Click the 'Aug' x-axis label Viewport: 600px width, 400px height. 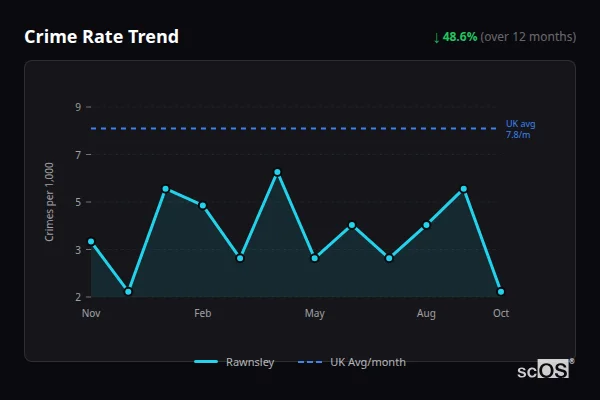tap(426, 313)
